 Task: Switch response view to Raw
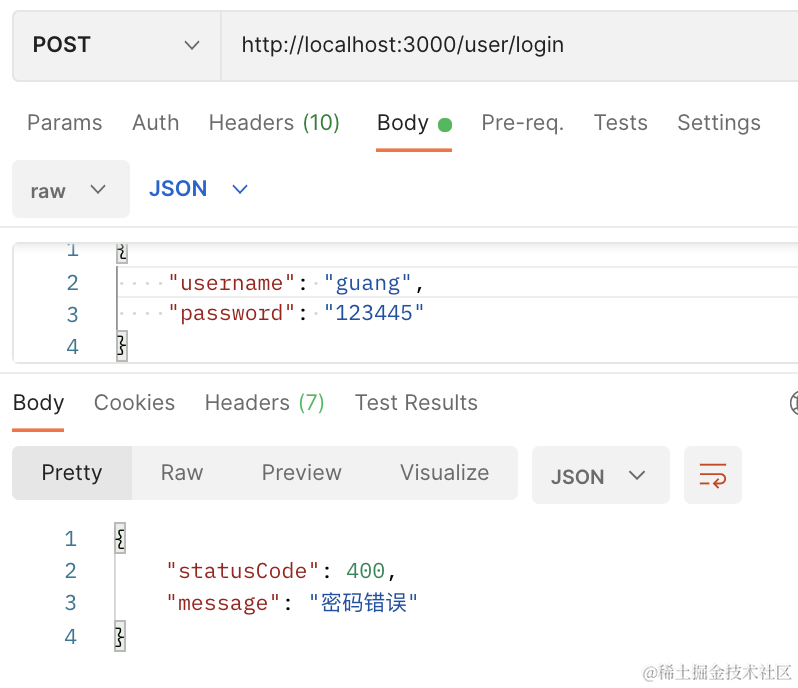point(182,473)
